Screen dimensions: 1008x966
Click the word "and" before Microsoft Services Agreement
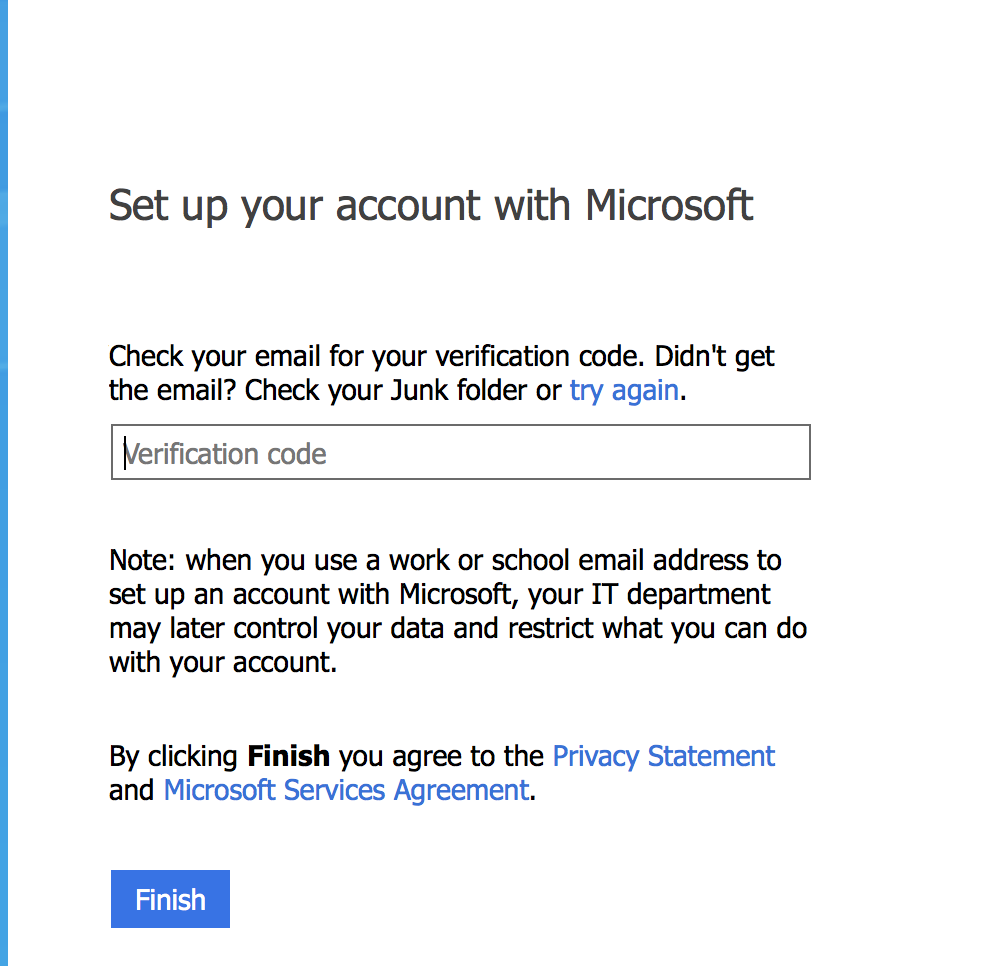(131, 791)
